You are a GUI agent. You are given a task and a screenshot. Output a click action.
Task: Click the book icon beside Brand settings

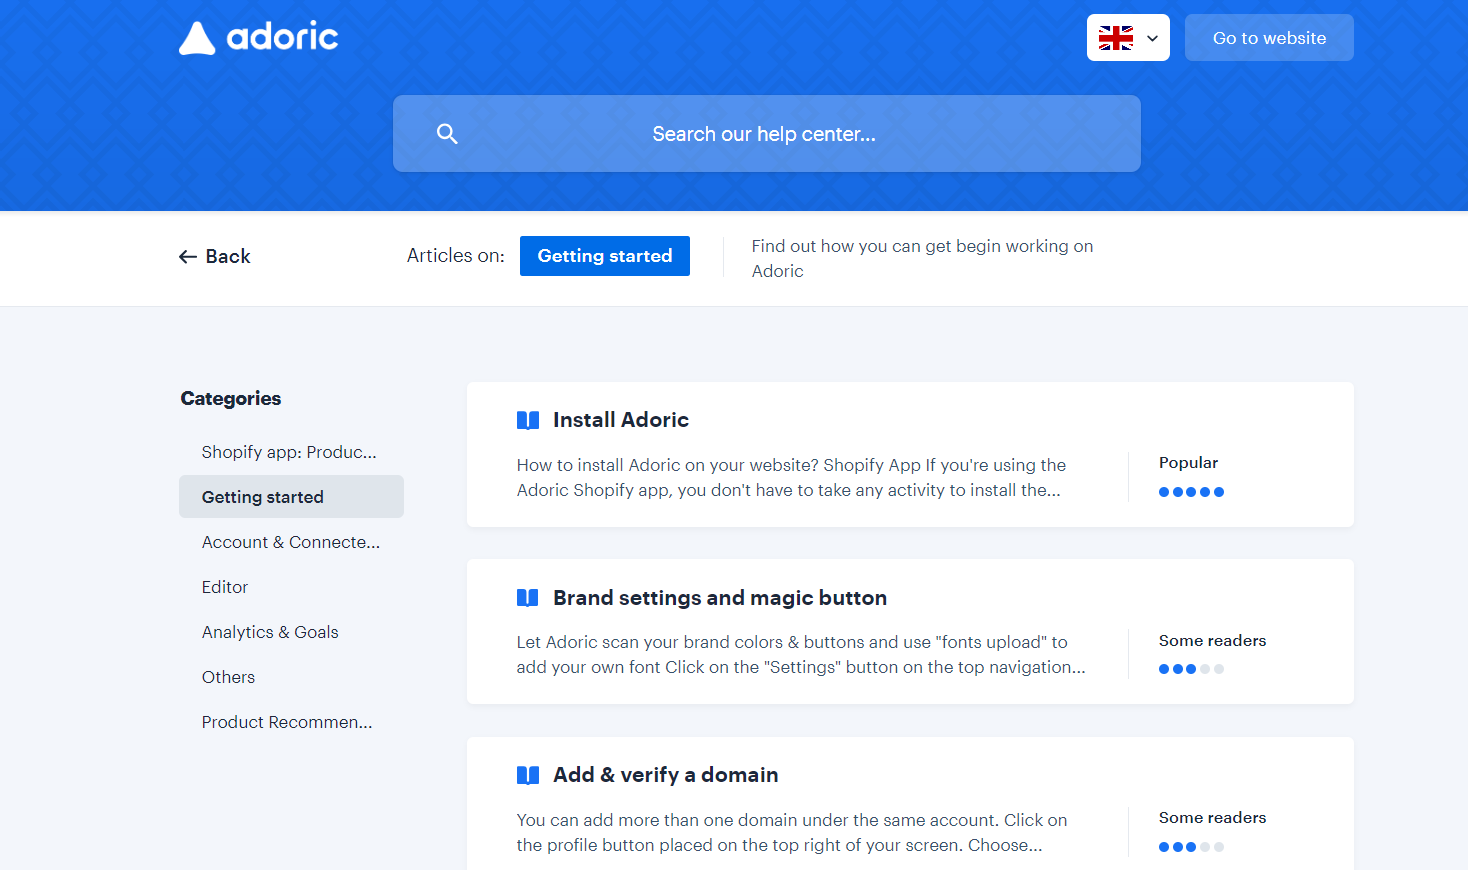tap(528, 598)
